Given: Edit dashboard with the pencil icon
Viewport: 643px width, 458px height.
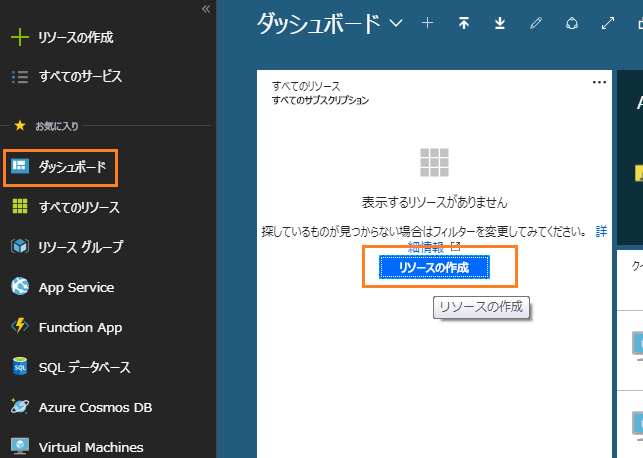Looking at the screenshot, I should coord(536,23).
